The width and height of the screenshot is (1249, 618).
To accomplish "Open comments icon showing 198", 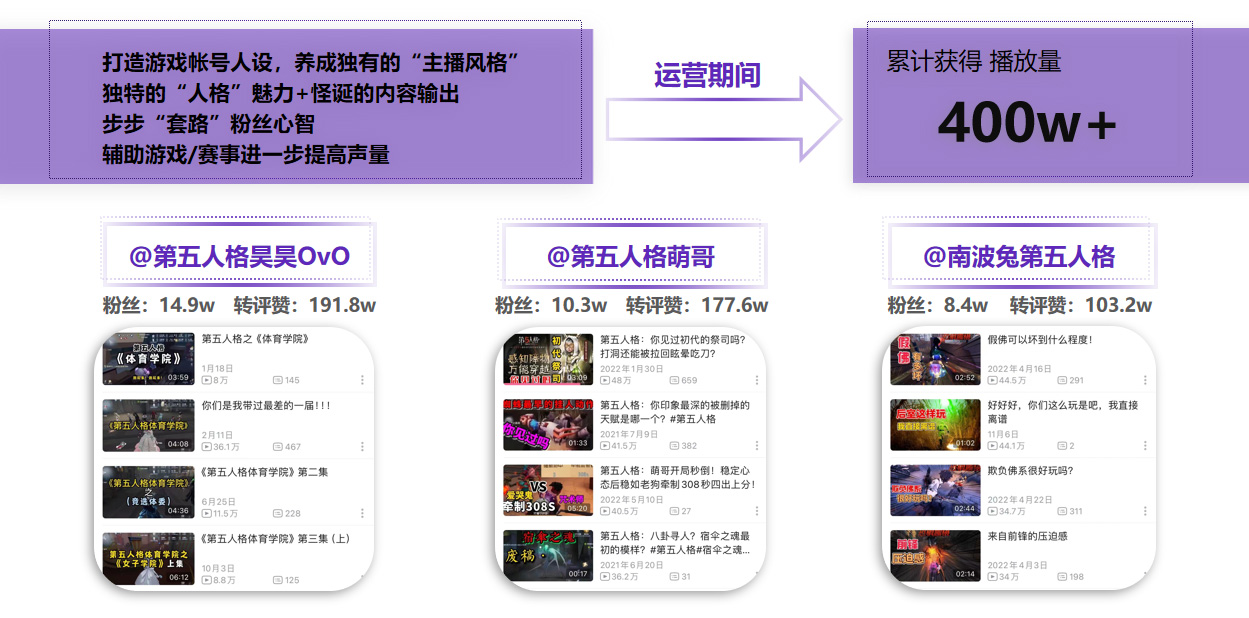I will point(1062,577).
